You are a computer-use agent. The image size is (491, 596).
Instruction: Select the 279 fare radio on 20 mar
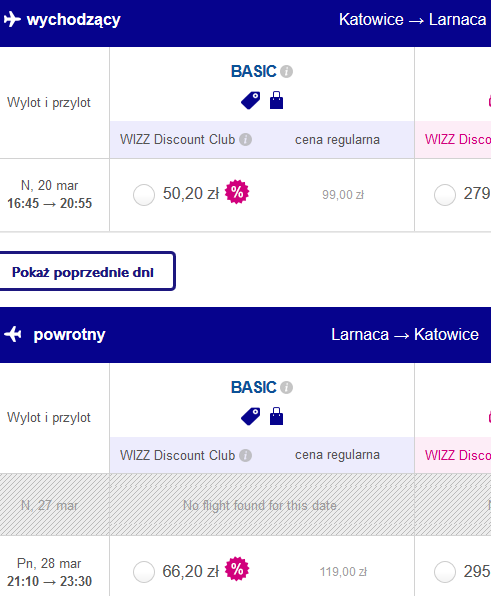coord(445,195)
